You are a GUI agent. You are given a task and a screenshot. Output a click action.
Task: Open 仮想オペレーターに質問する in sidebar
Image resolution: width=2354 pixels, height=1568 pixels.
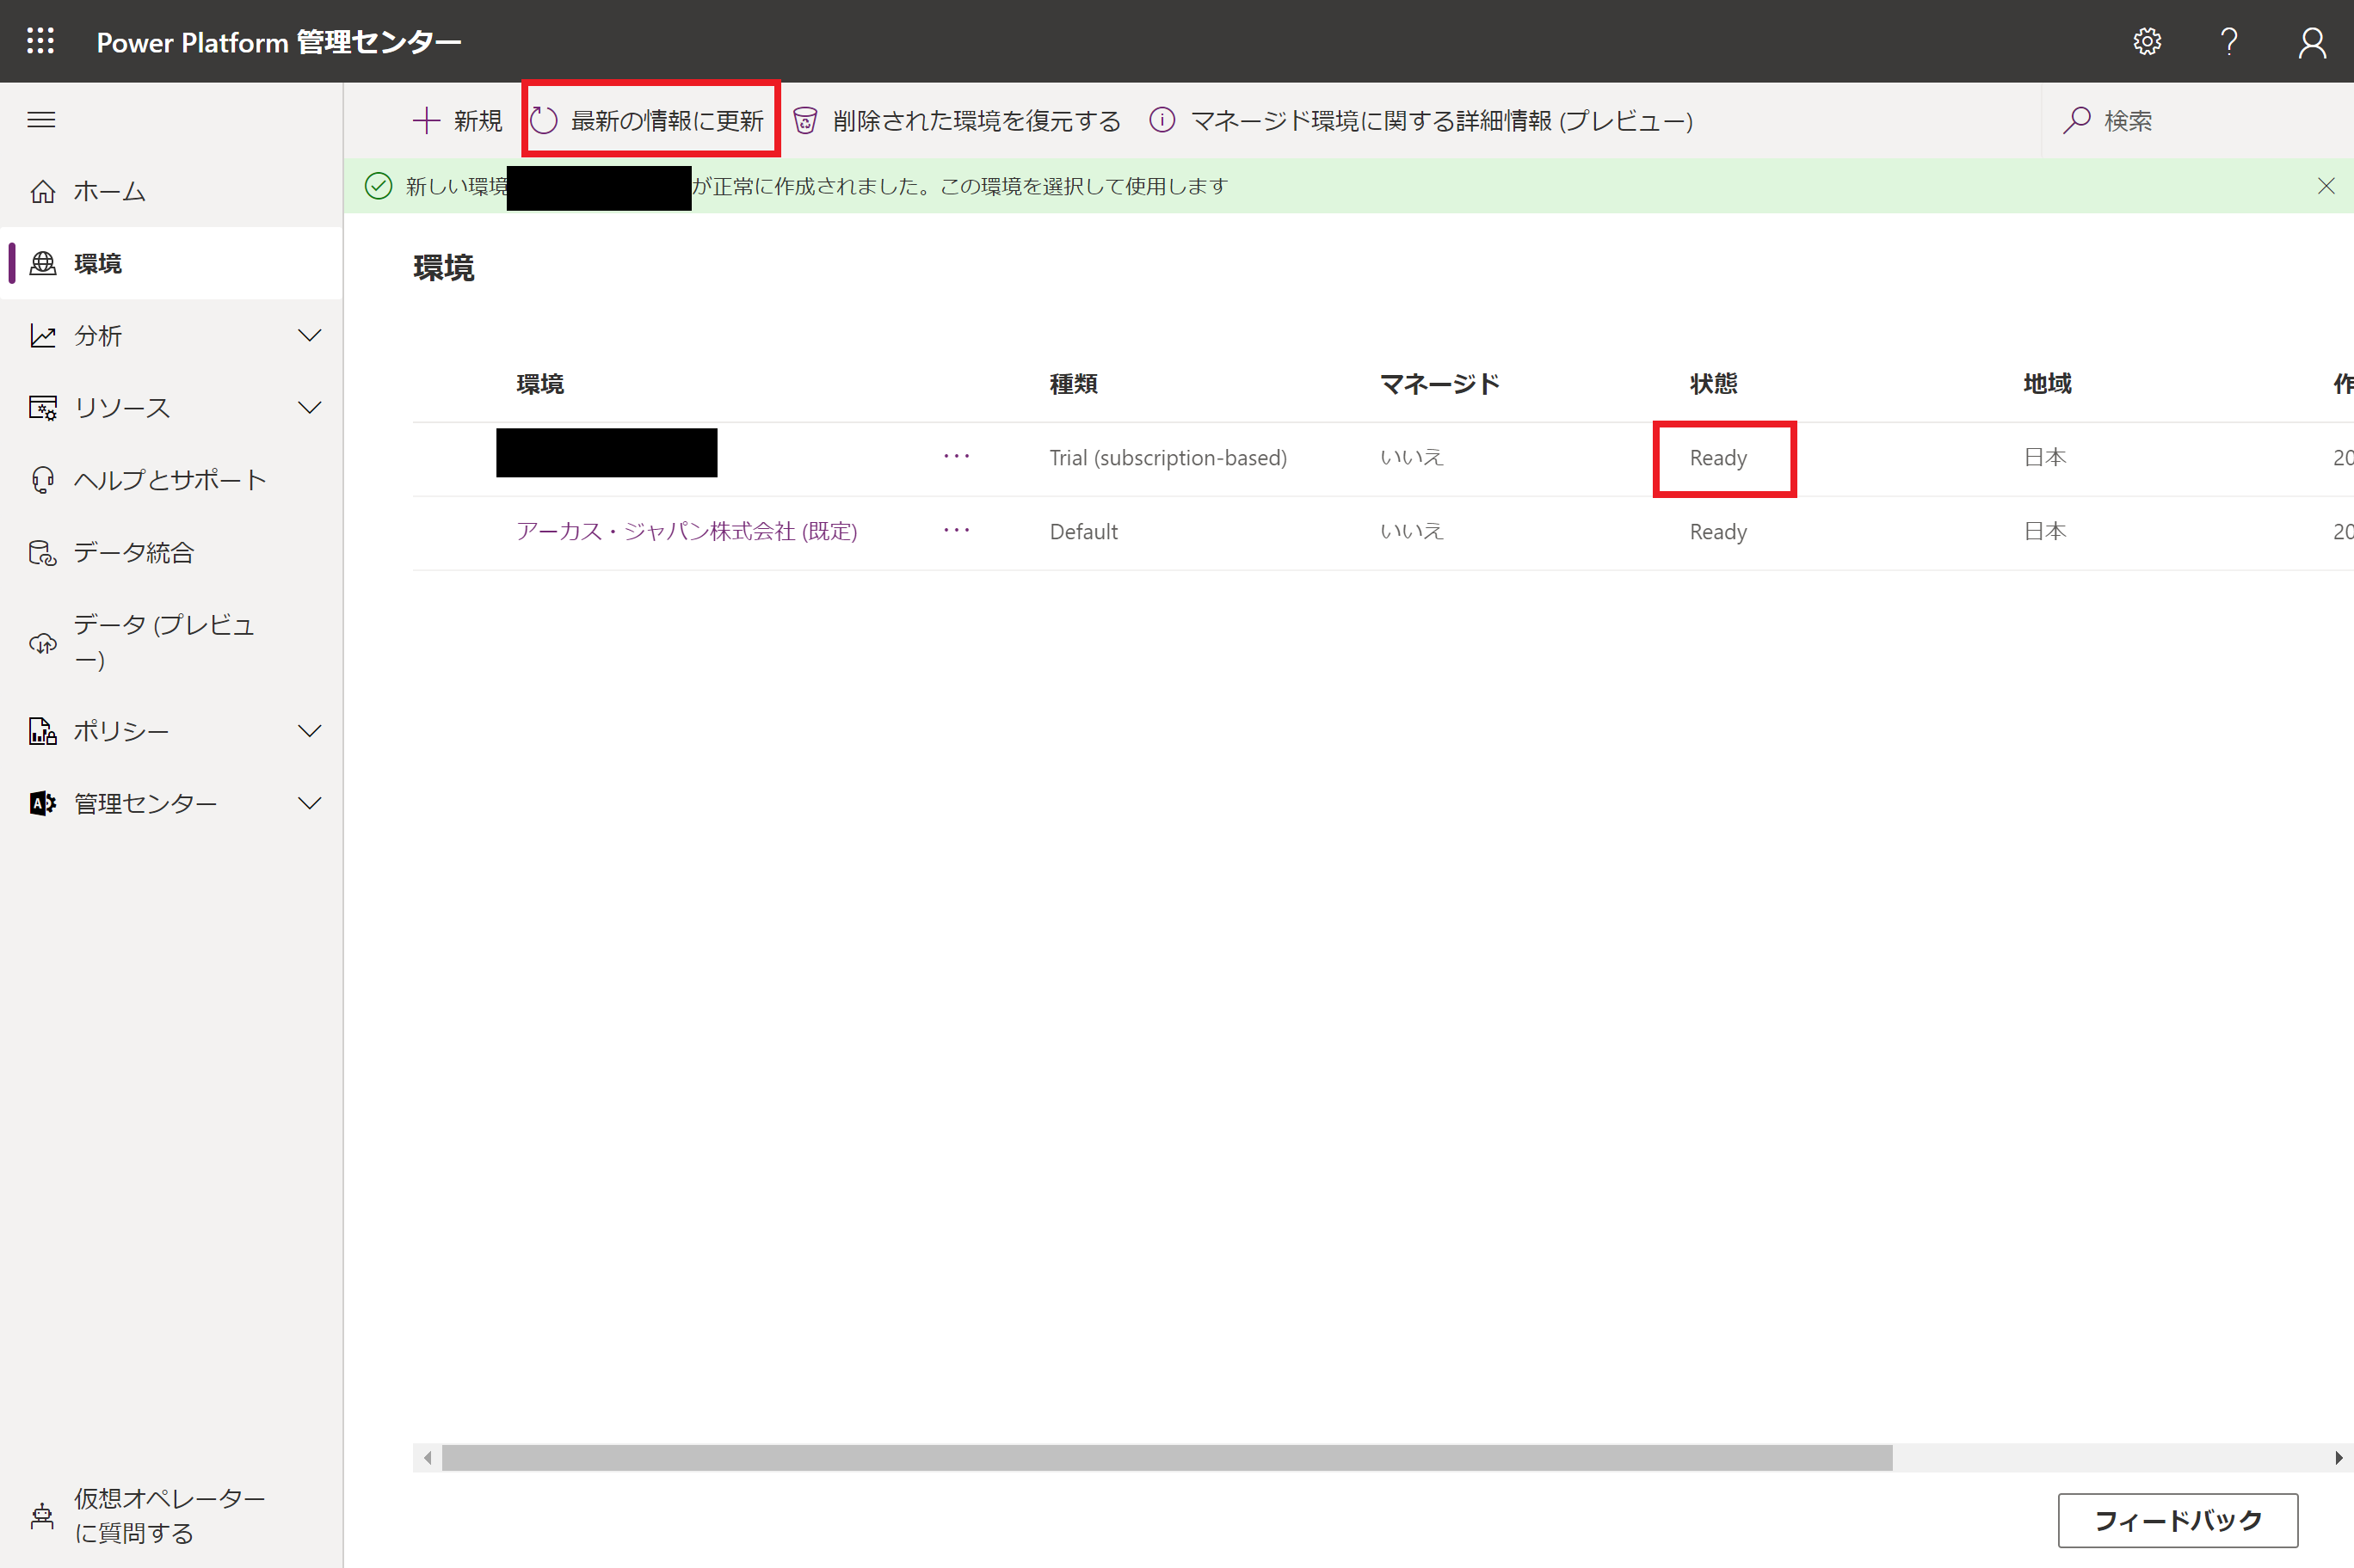(171, 1516)
